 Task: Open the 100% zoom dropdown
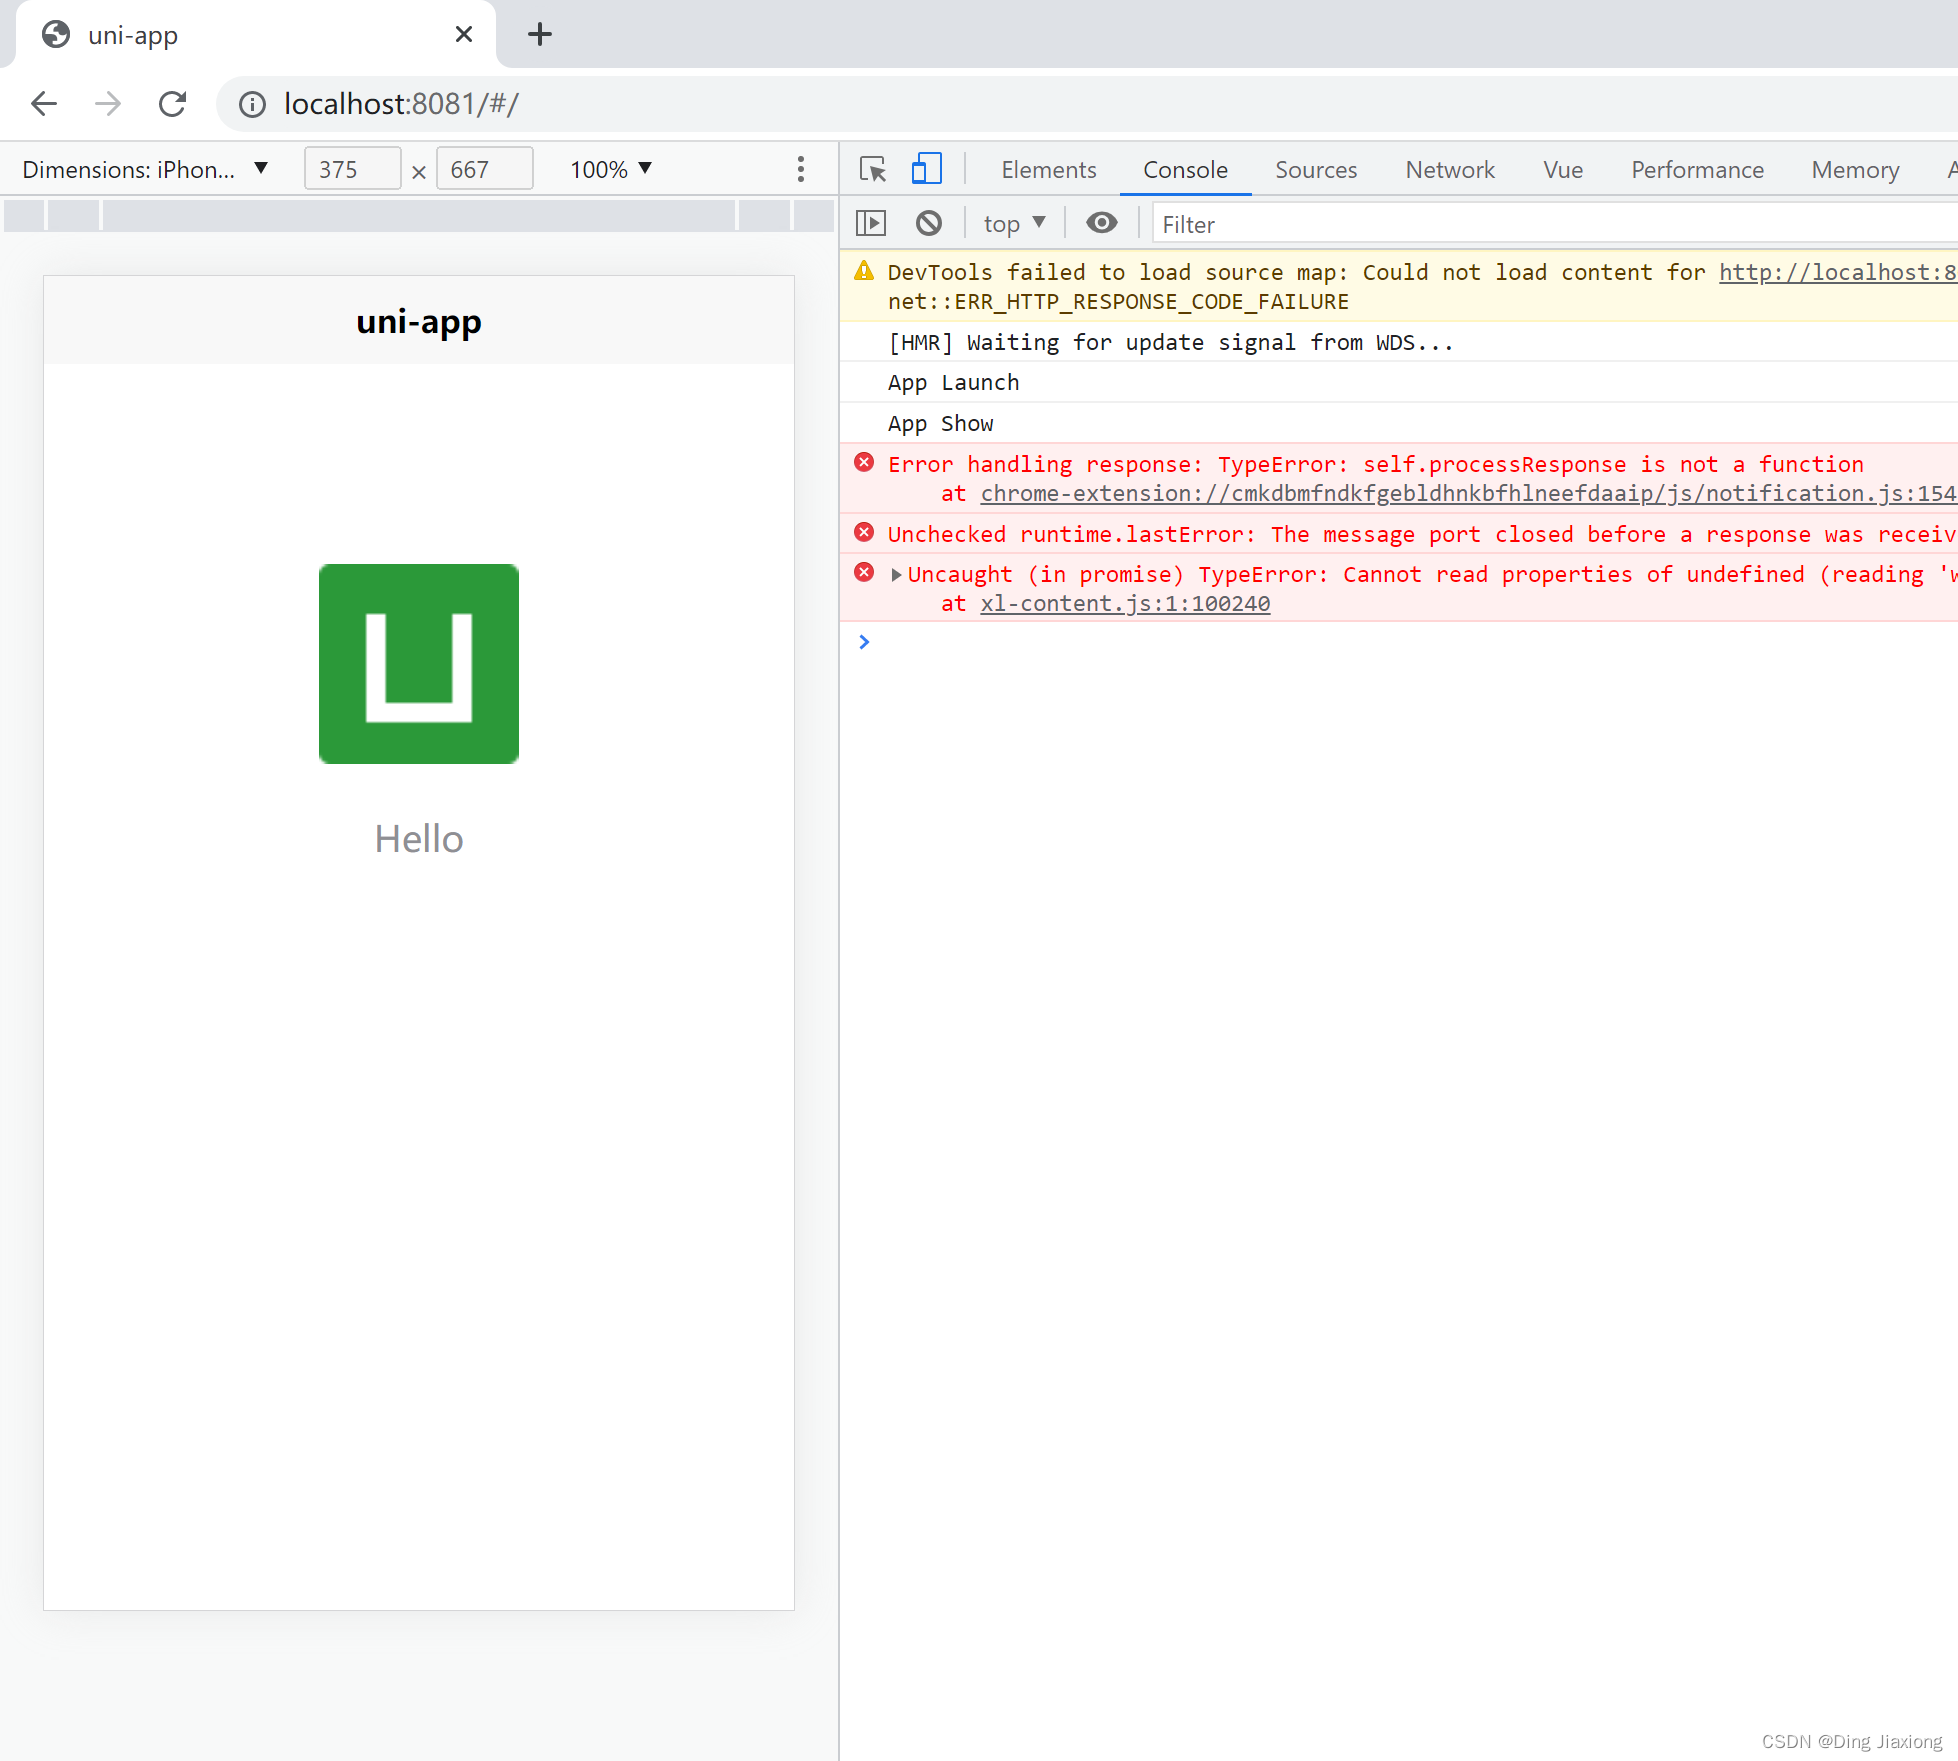[x=611, y=169]
